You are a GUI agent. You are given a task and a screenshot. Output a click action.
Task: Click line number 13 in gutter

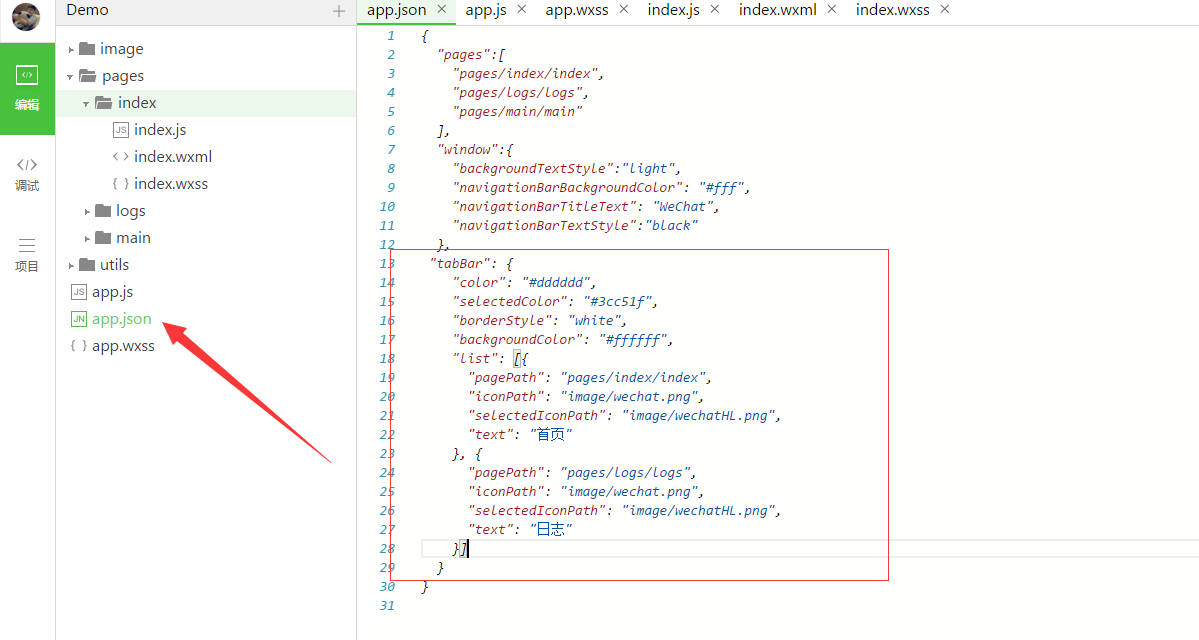click(x=387, y=263)
